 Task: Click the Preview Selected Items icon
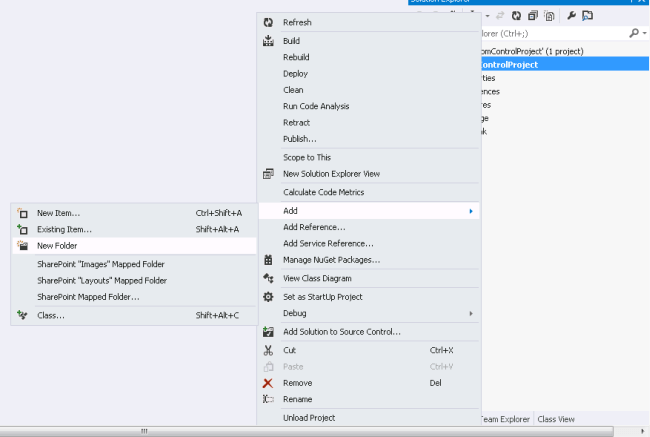(587, 16)
